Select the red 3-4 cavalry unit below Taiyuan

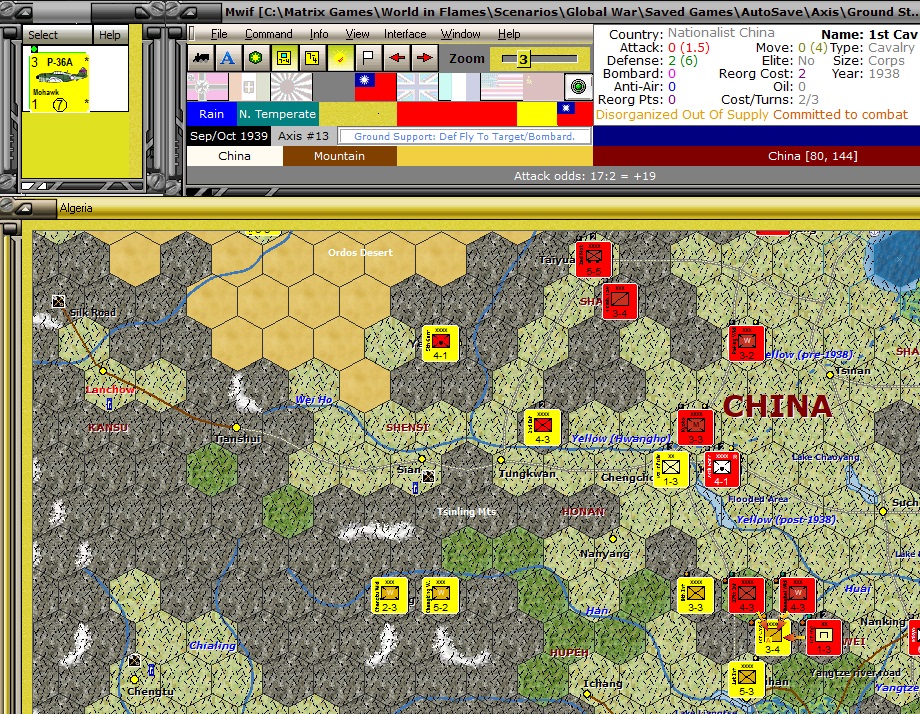[x=620, y=301]
